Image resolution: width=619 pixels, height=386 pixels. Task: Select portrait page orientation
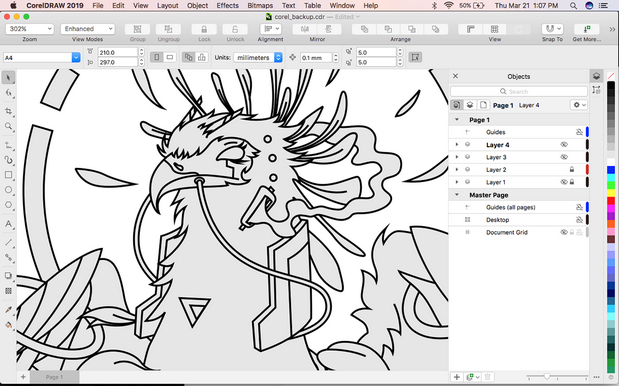(157, 57)
